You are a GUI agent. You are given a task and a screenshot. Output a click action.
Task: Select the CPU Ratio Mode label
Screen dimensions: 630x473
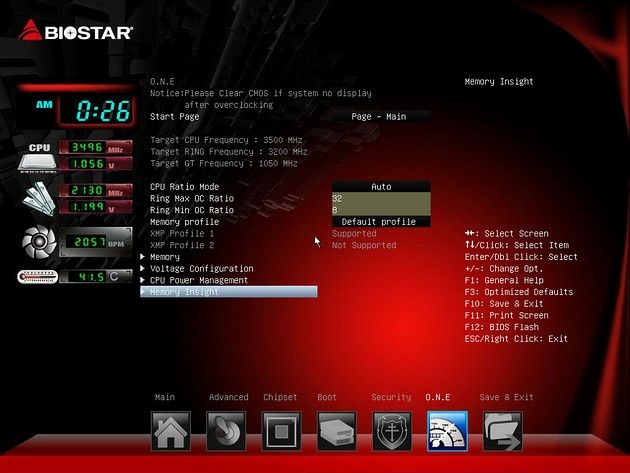tap(184, 186)
